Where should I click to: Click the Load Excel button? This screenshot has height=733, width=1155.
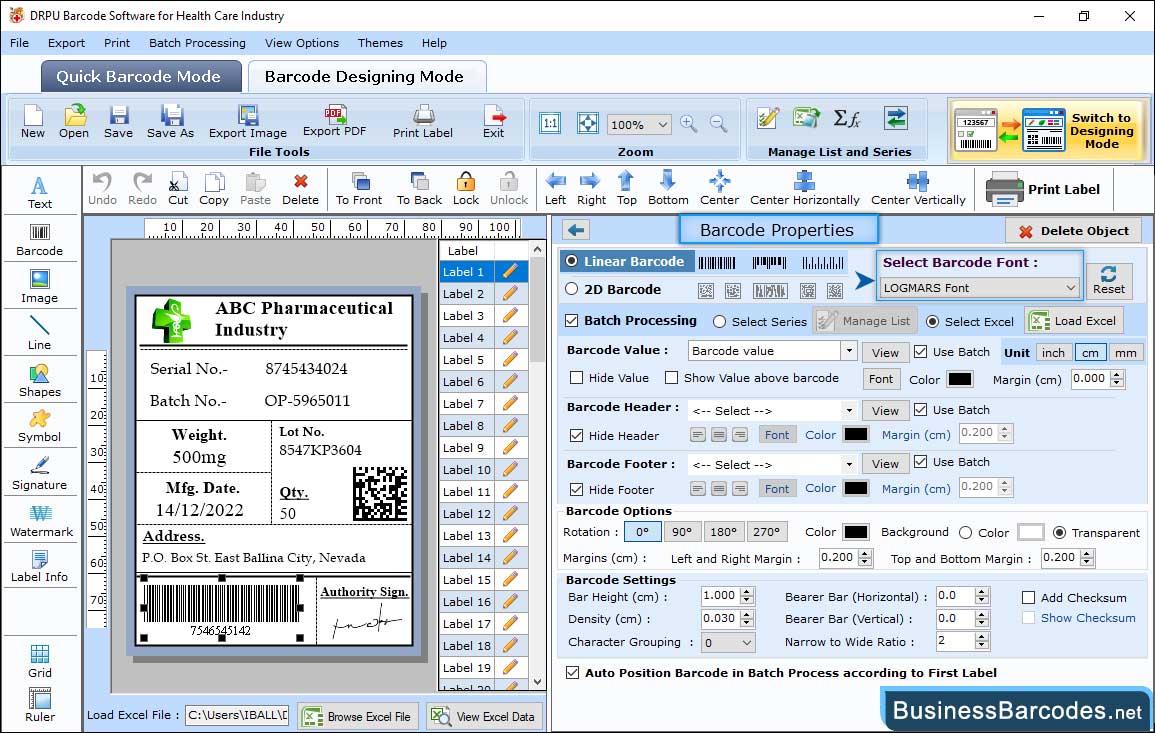pos(1073,320)
